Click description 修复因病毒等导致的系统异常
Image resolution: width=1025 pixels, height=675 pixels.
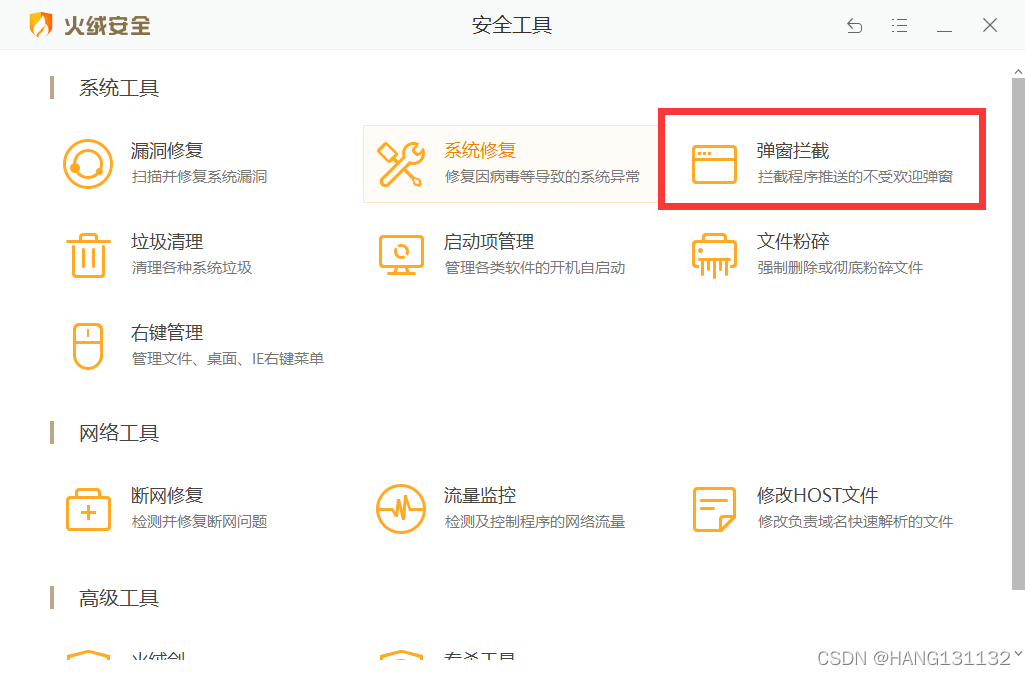tap(542, 176)
